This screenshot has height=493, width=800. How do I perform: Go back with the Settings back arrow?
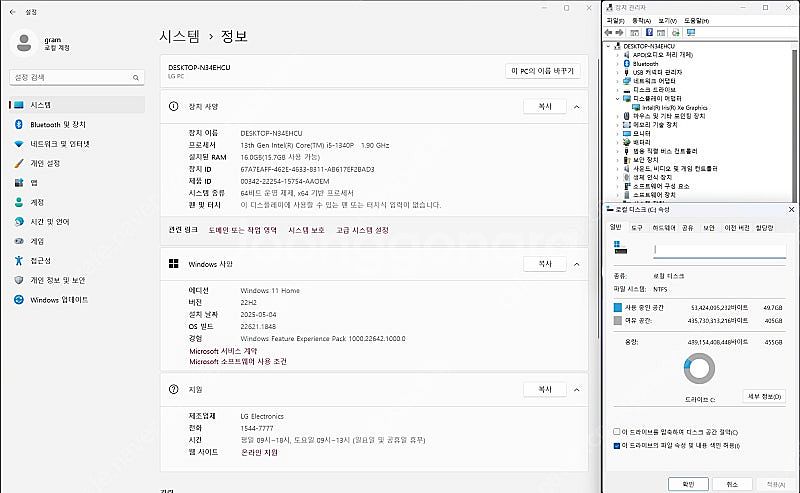pos(13,12)
